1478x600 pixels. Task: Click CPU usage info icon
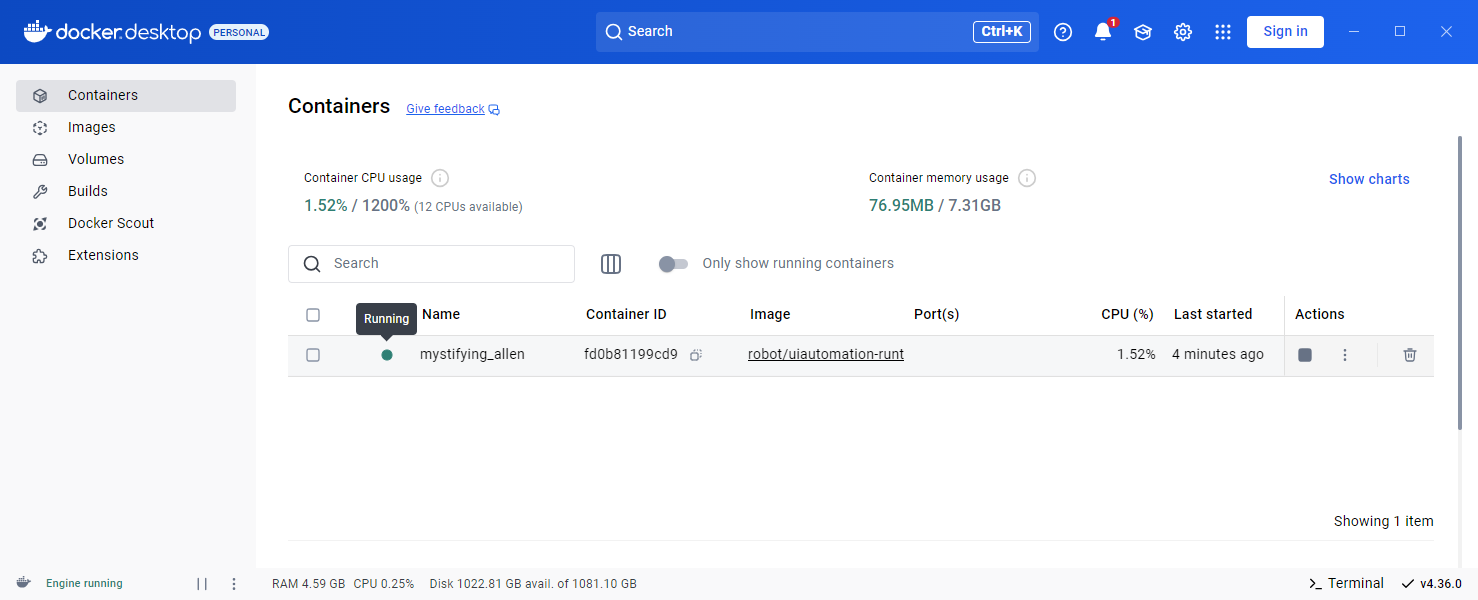[x=440, y=178]
